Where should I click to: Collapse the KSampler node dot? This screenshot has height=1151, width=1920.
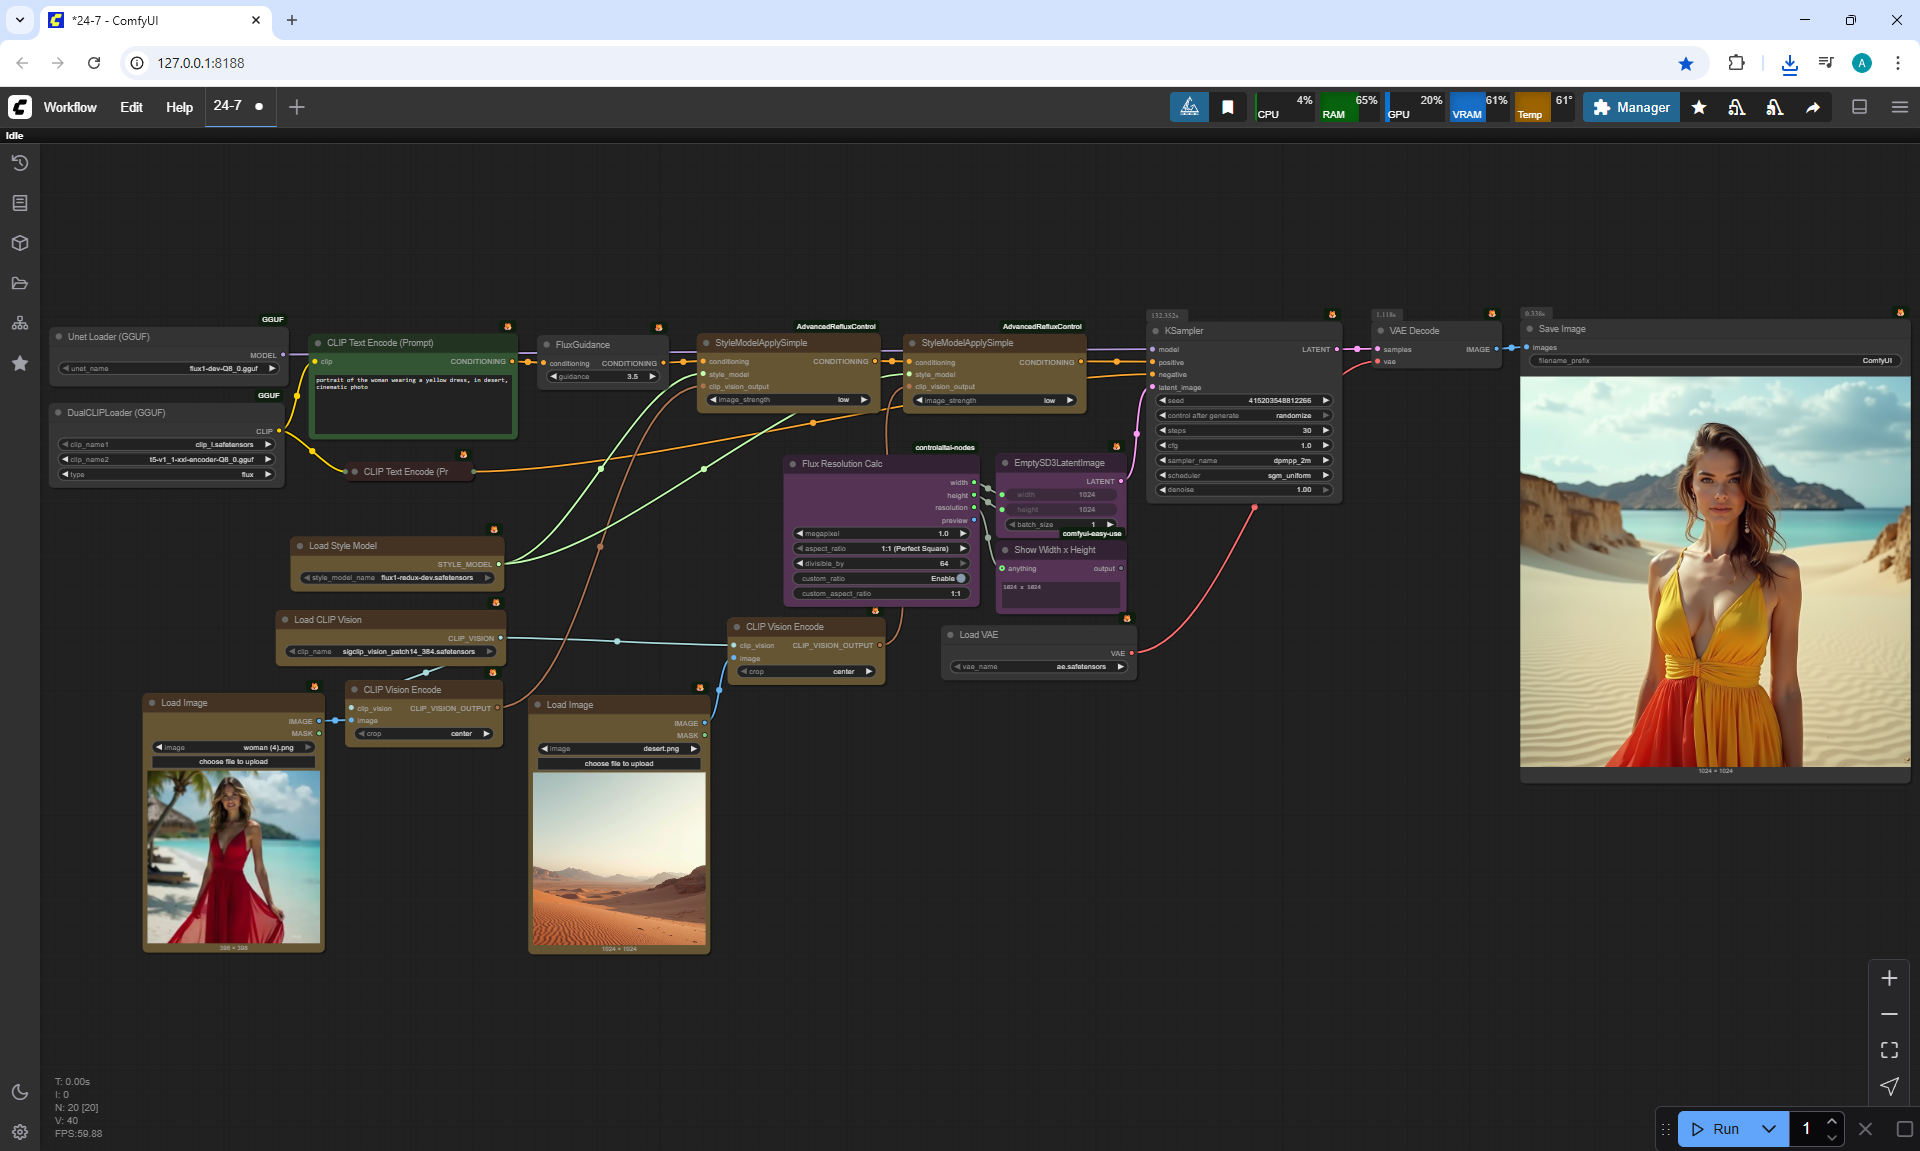pos(1156,331)
